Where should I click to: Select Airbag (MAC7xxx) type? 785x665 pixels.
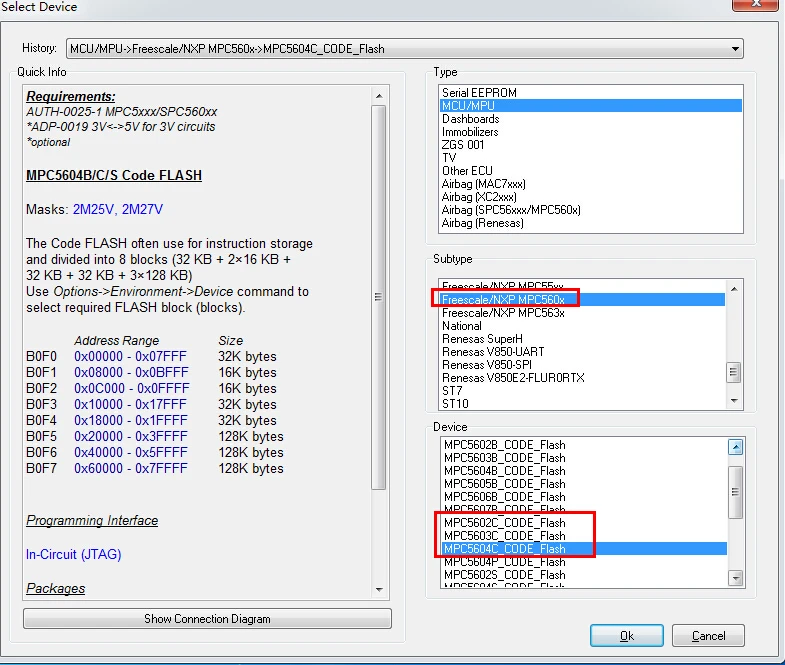591,184
